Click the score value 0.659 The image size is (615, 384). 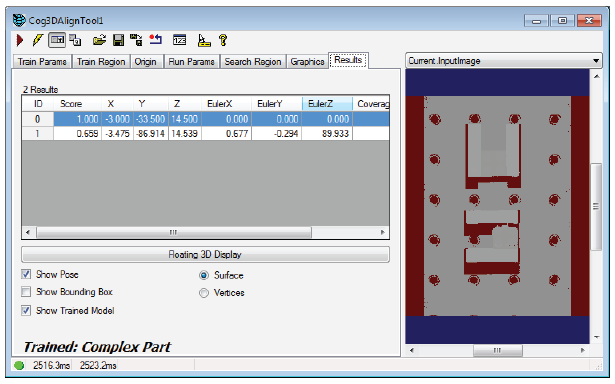[87, 134]
